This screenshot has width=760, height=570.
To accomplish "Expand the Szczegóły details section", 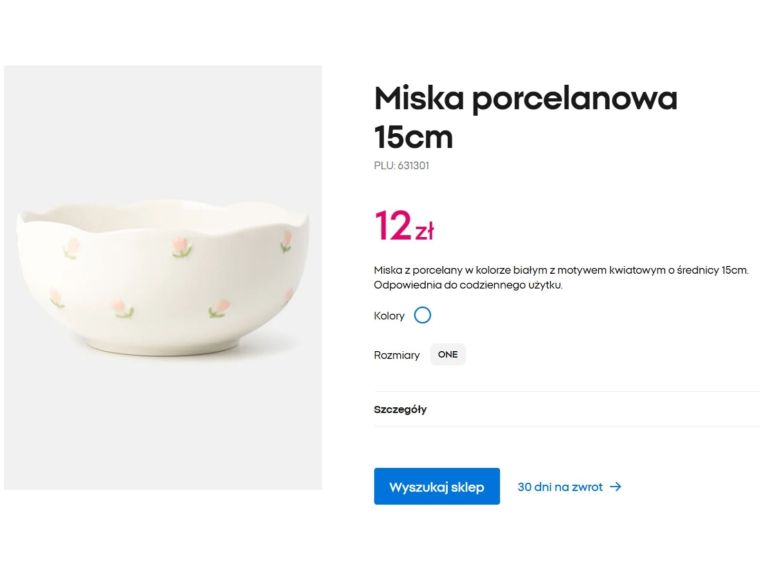I will coord(401,409).
